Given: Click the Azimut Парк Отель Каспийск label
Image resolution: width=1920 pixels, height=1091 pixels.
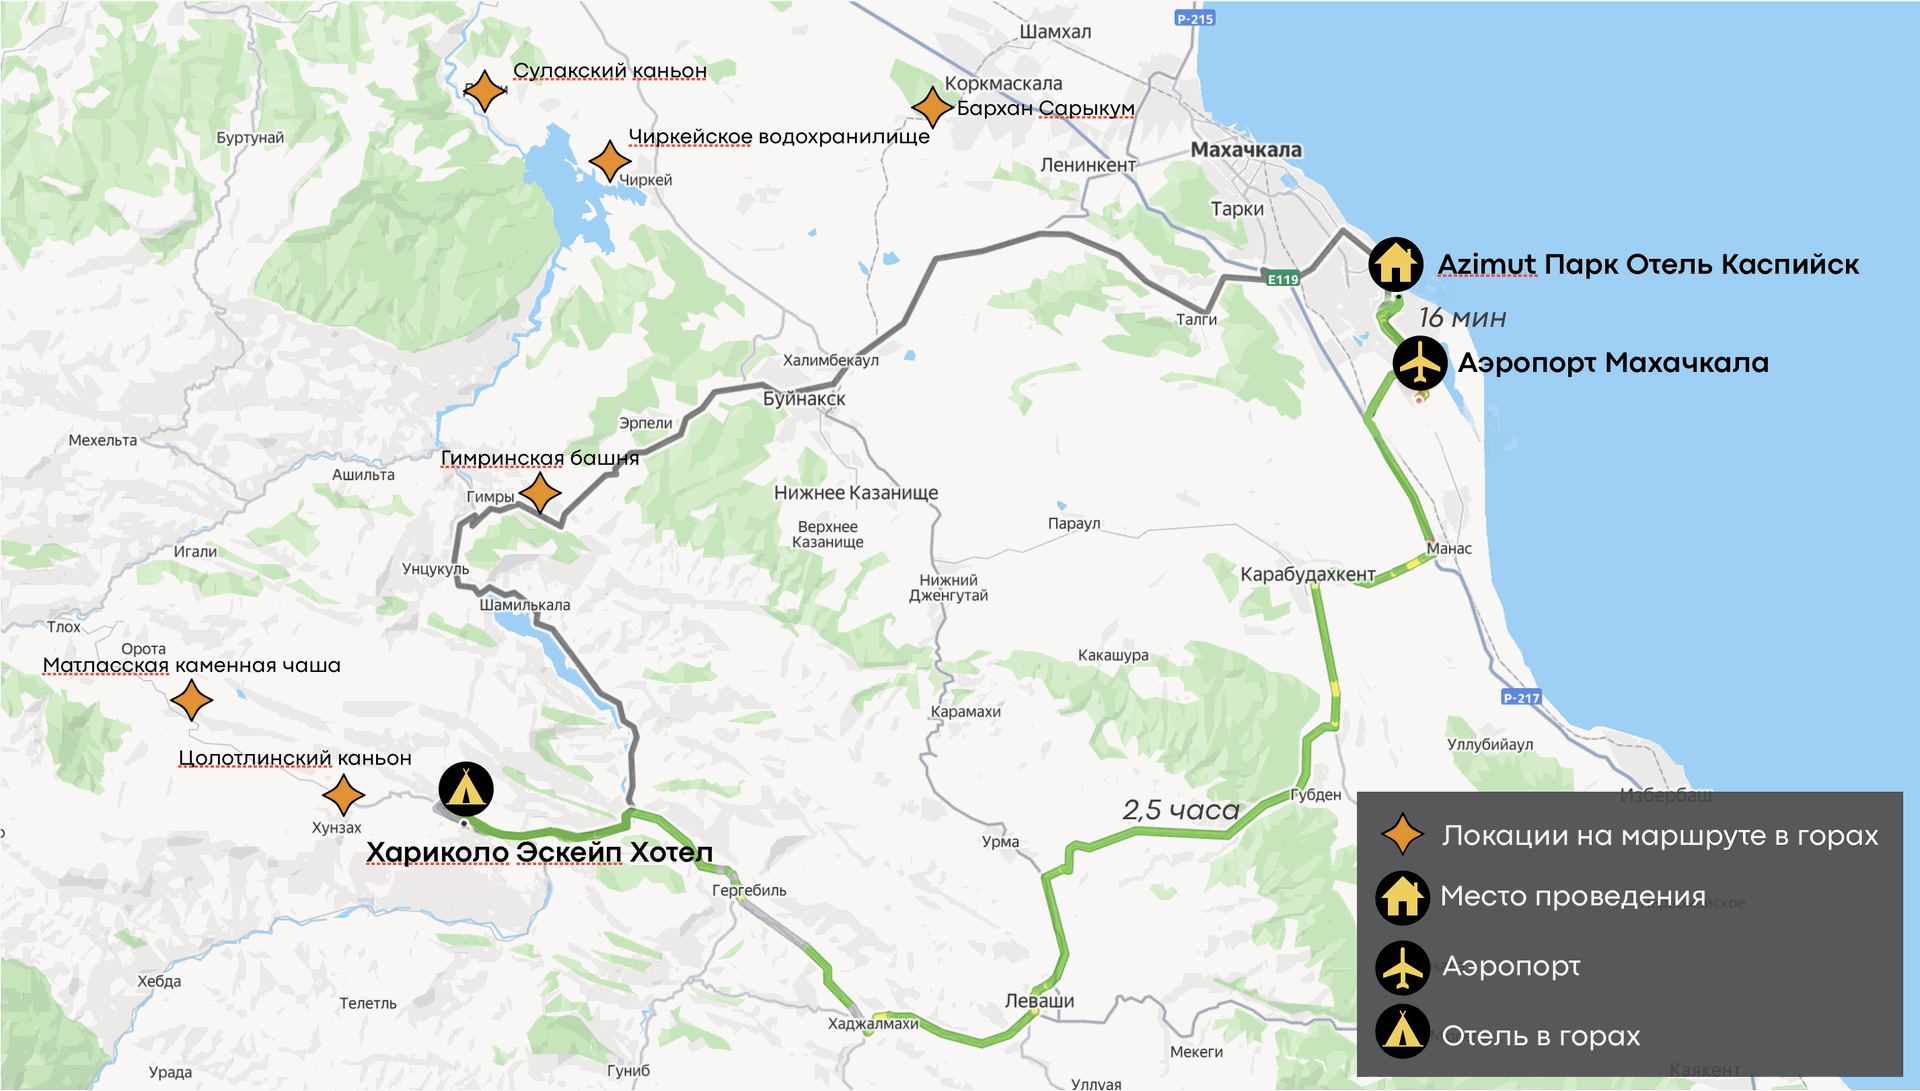Looking at the screenshot, I should tap(1647, 265).
